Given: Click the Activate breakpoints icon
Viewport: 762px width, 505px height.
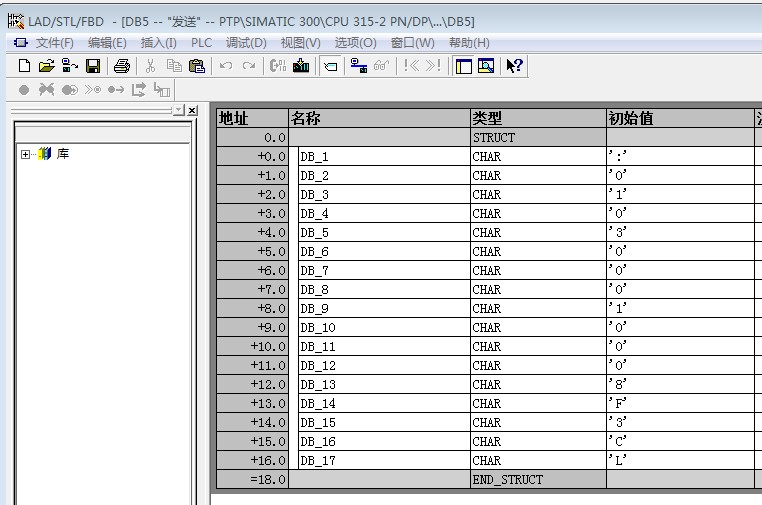Looking at the screenshot, I should coord(69,90).
